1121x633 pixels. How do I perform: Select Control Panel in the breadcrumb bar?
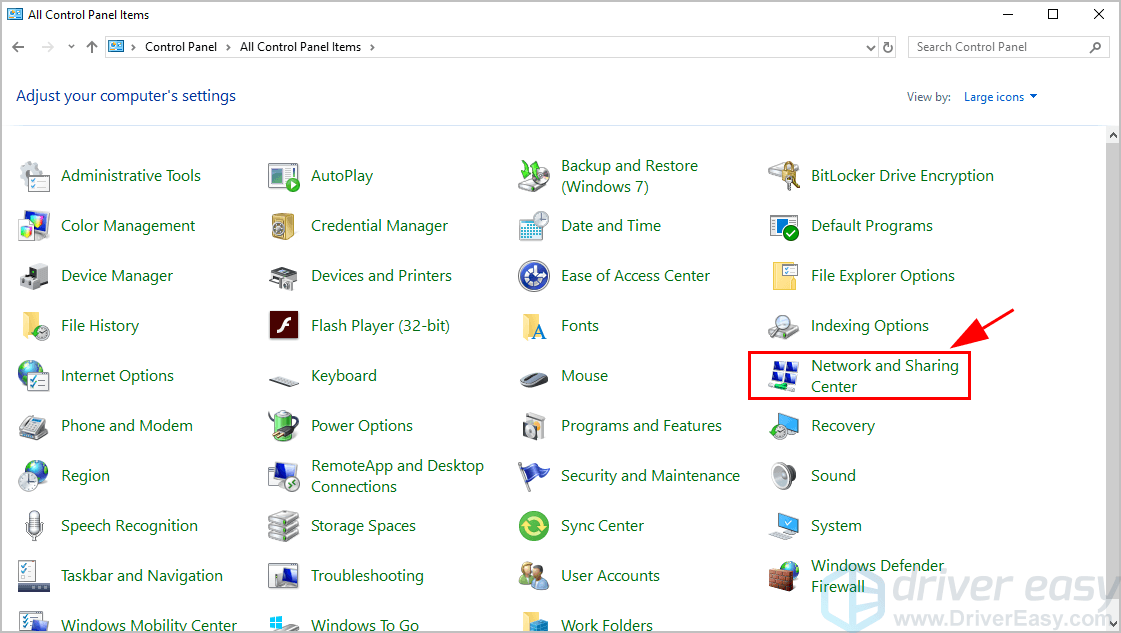coord(181,46)
